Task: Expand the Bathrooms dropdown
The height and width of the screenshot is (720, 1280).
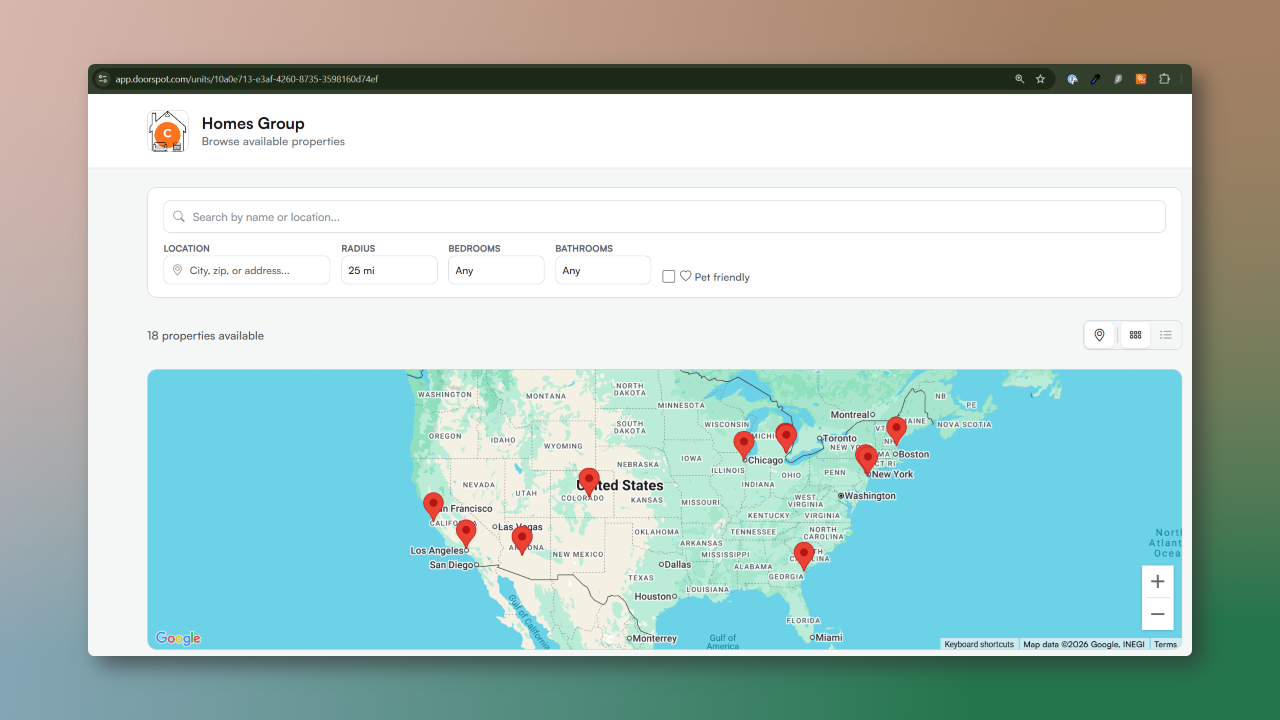Action: [x=603, y=270]
